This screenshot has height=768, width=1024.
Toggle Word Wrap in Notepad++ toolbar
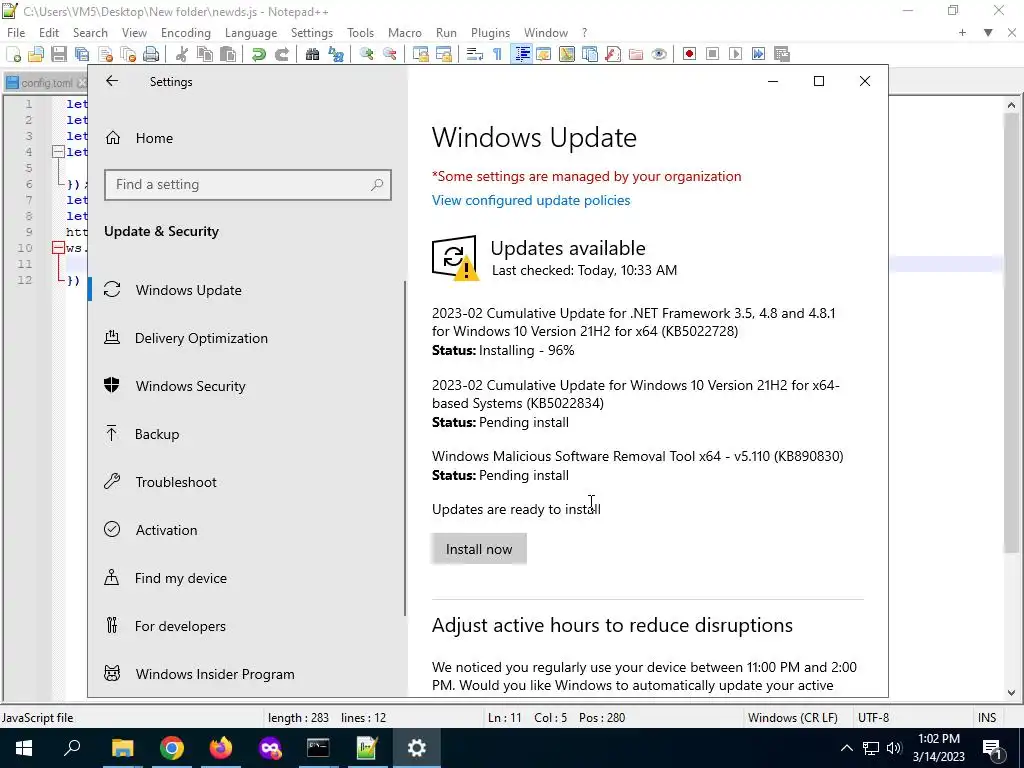475,54
